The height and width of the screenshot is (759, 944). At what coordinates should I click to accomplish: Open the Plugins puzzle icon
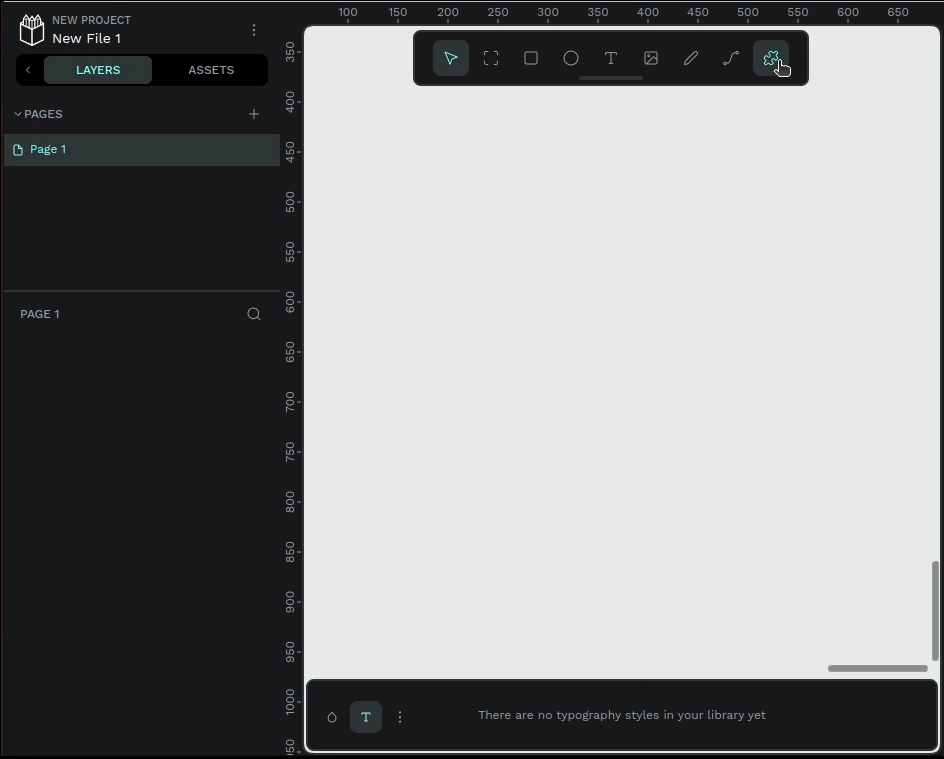pos(771,58)
